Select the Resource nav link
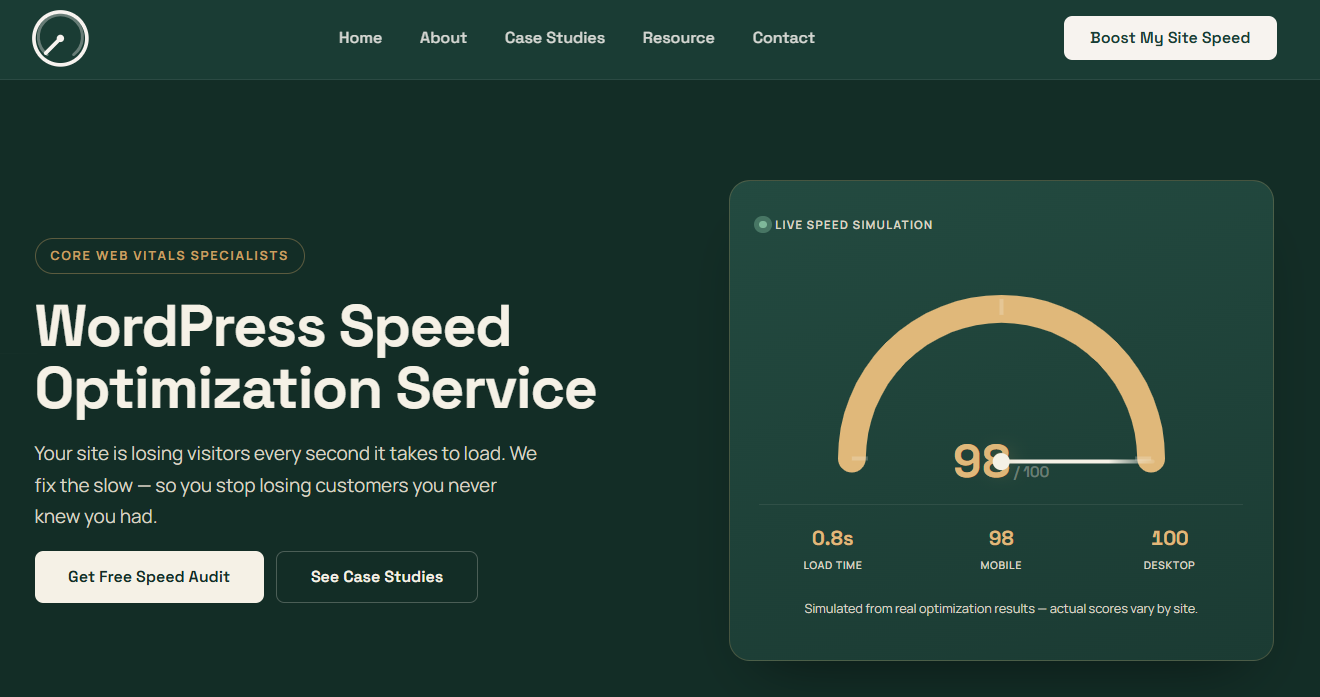The height and width of the screenshot is (697, 1320). pyautogui.click(x=678, y=38)
